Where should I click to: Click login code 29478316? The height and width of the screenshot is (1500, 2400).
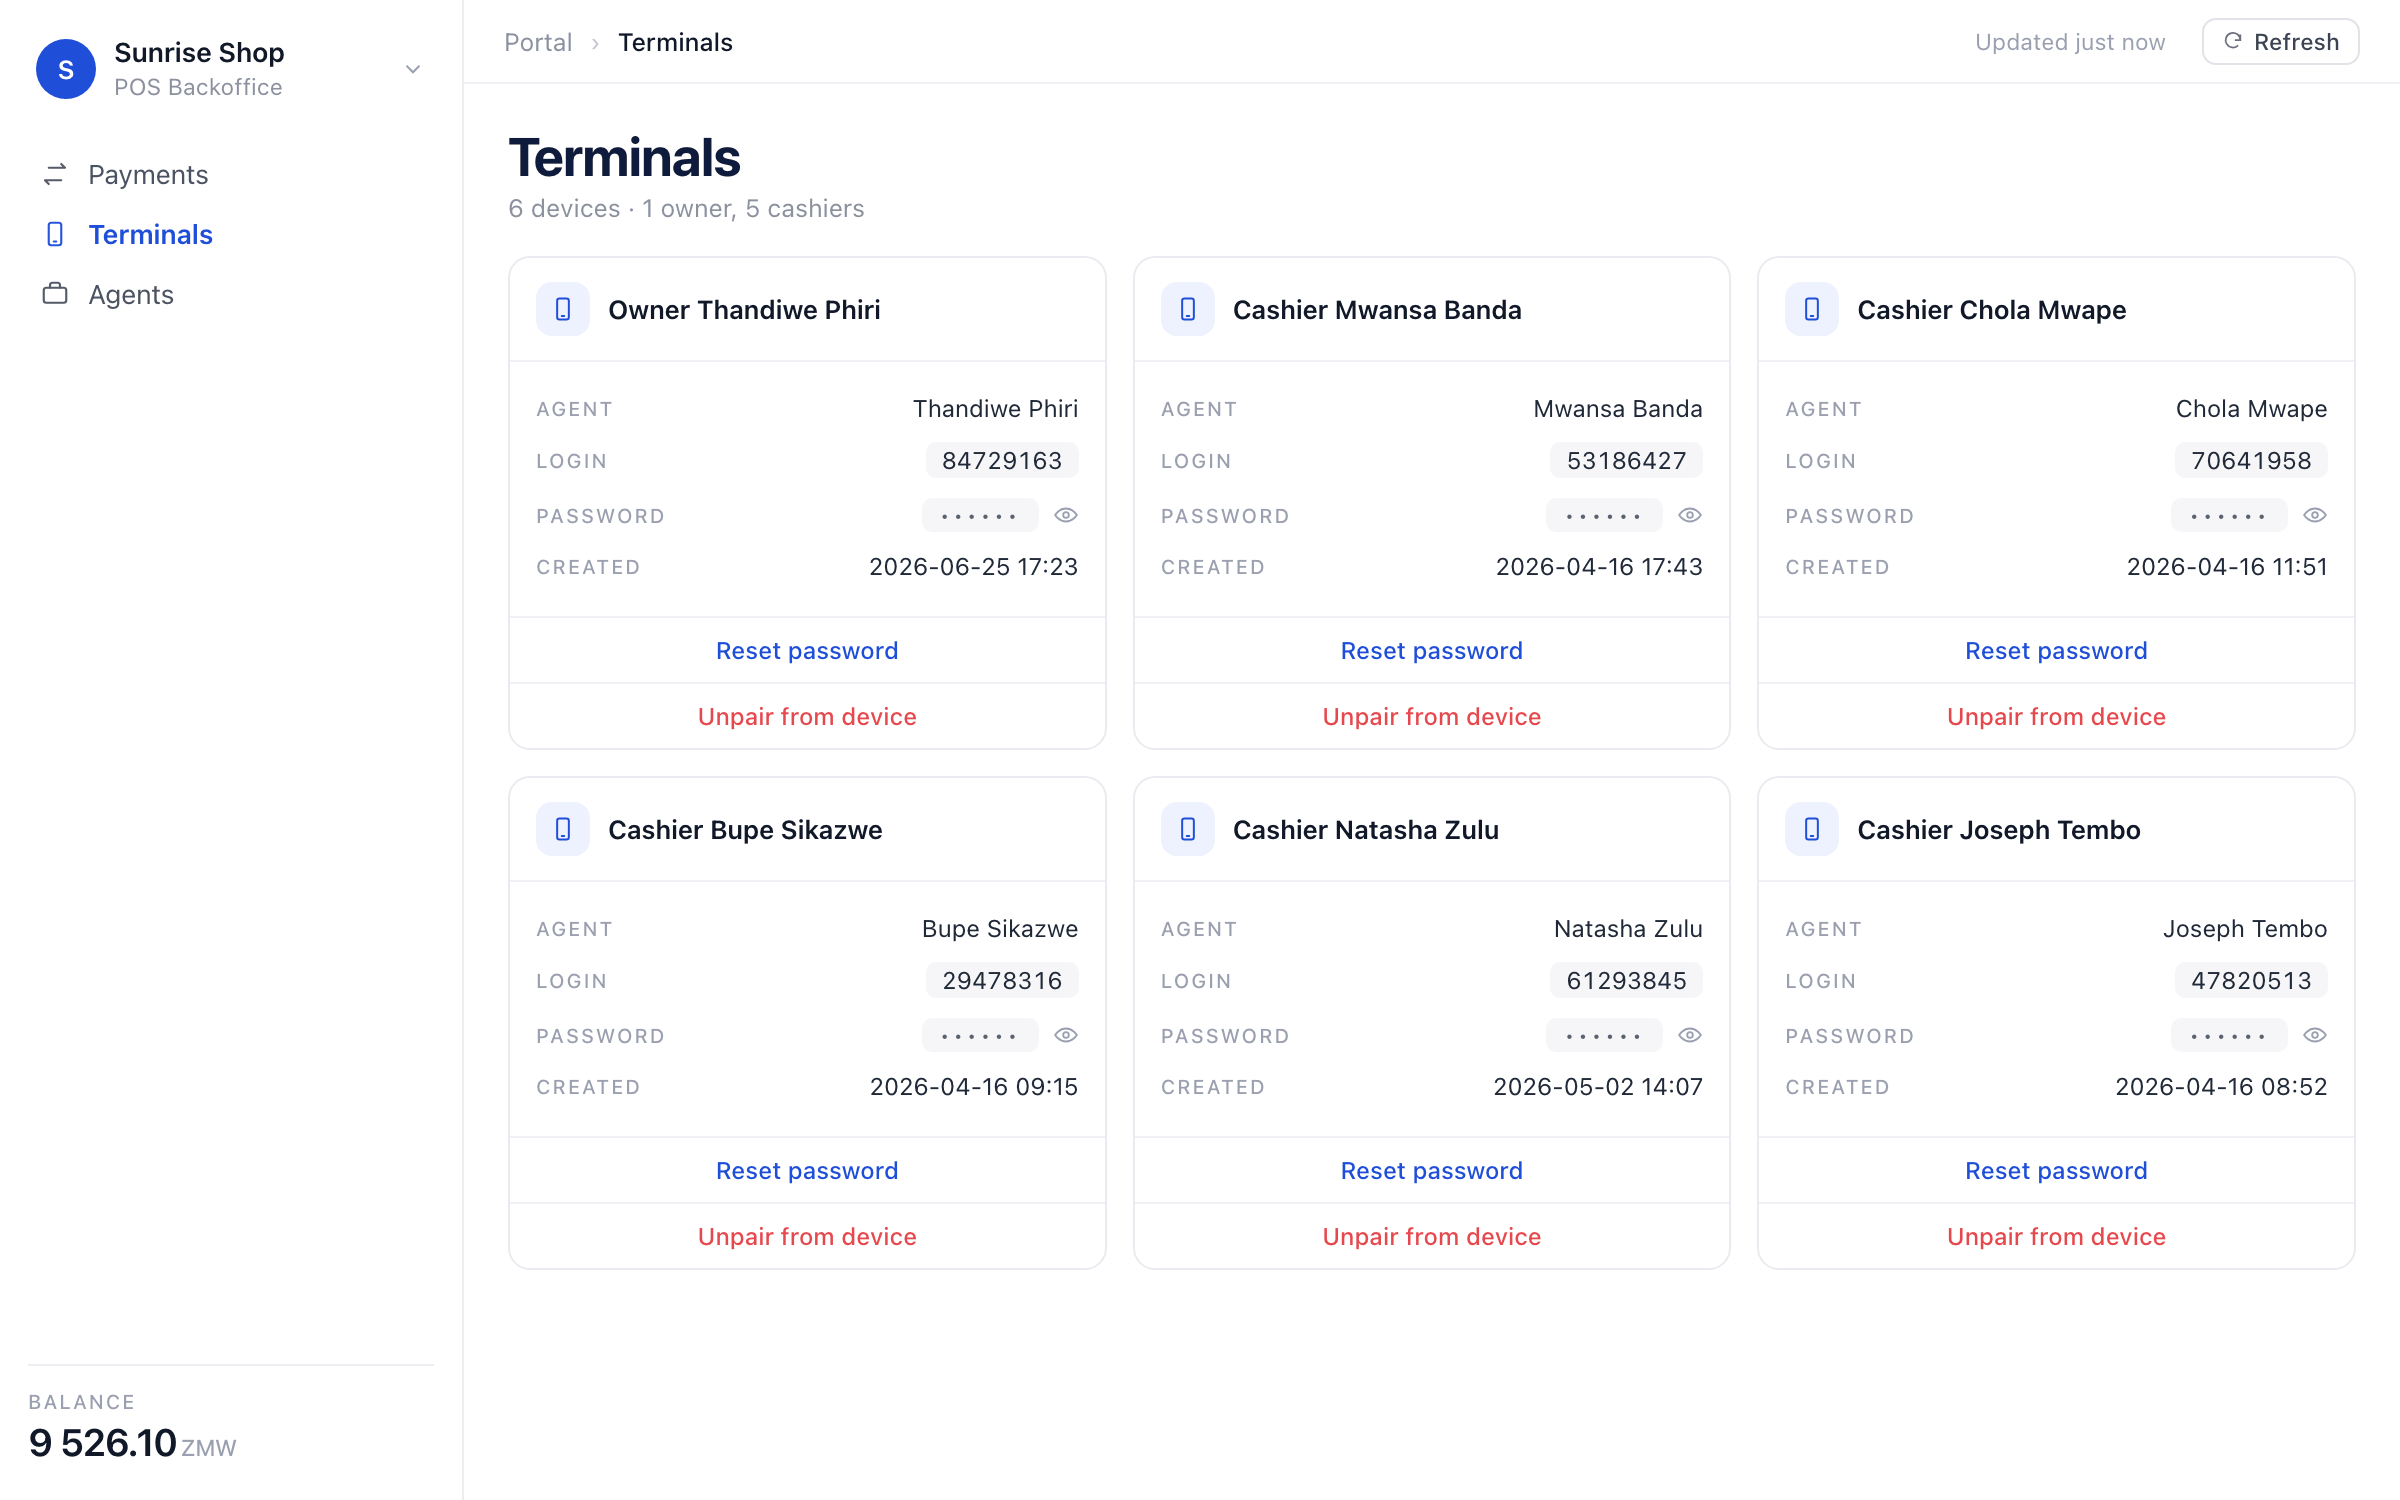[x=1002, y=980]
